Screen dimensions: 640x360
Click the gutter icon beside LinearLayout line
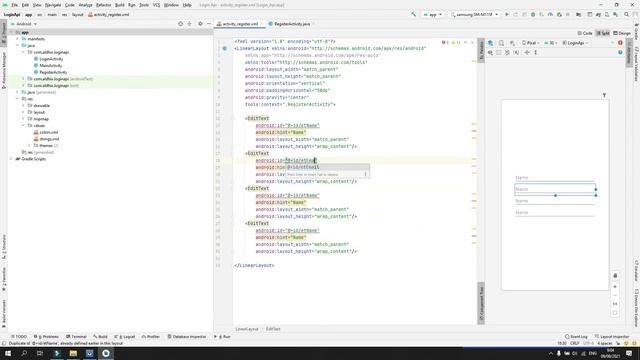[x=225, y=48]
